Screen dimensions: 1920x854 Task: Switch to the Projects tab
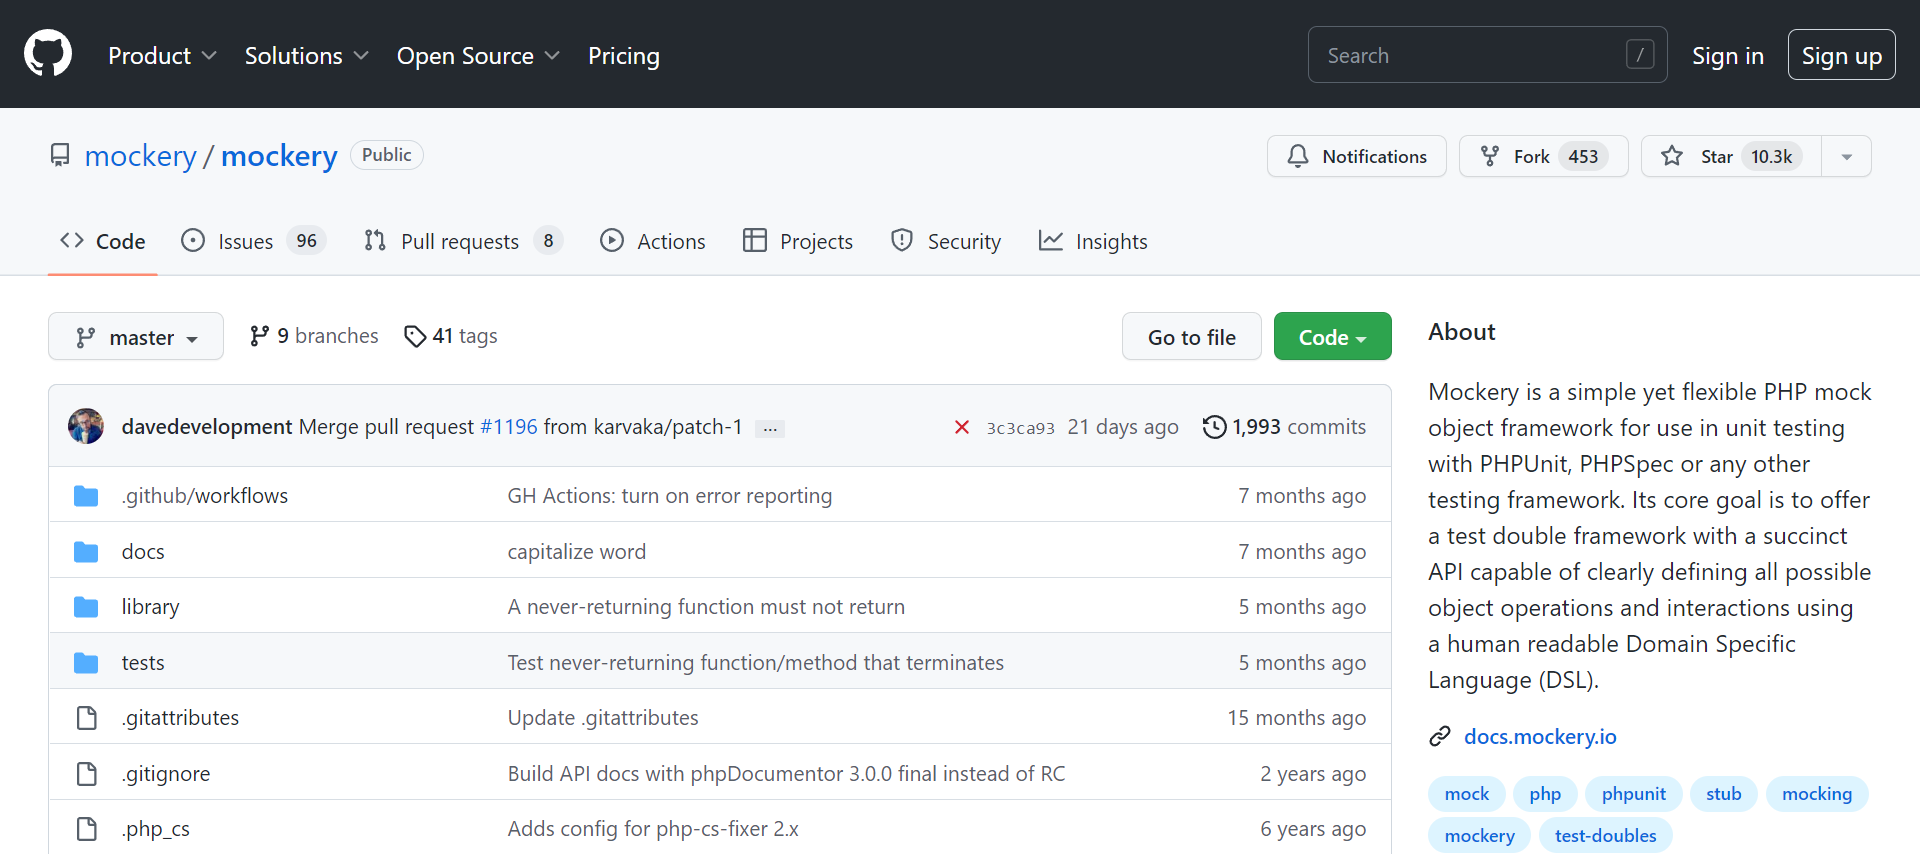pyautogui.click(x=798, y=242)
